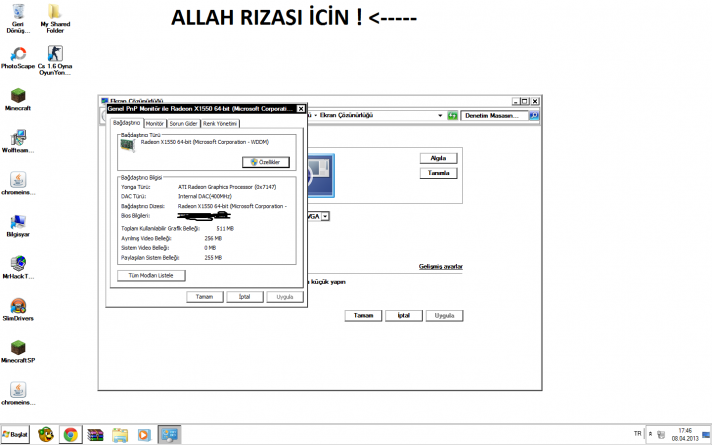Click İptal in the adapter dialog
The image size is (712, 445).
[245, 297]
